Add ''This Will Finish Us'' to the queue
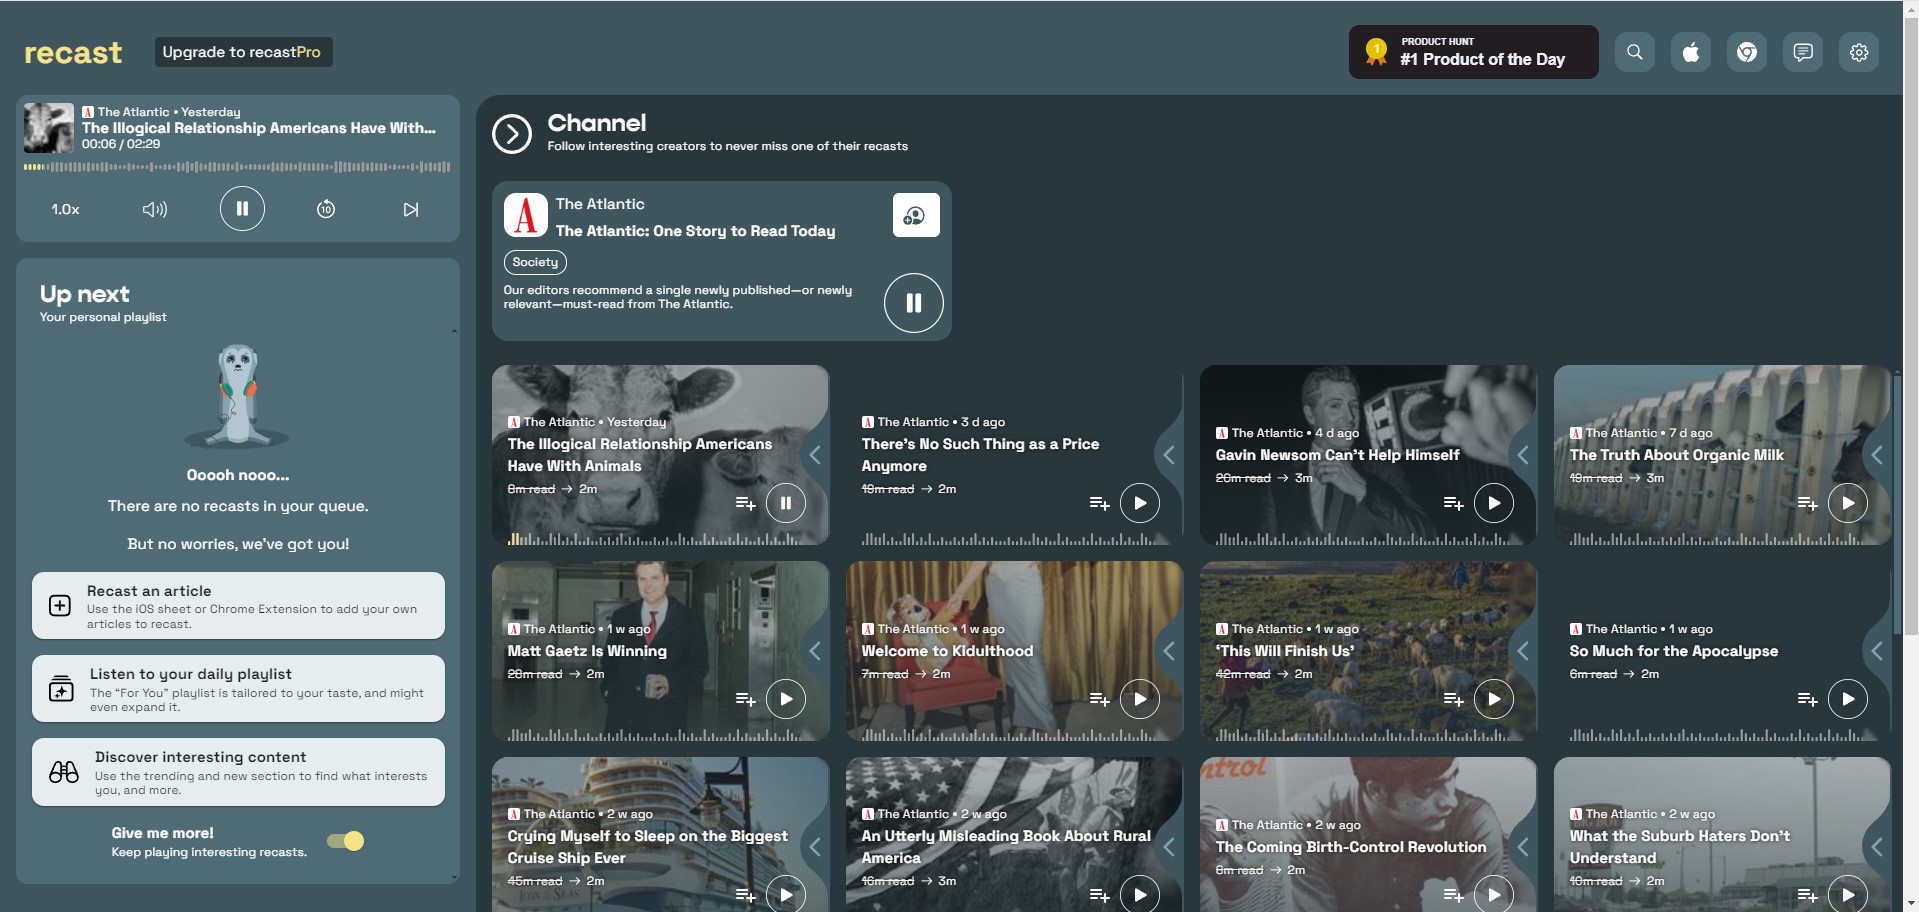The height and width of the screenshot is (912, 1919). [x=1453, y=699]
